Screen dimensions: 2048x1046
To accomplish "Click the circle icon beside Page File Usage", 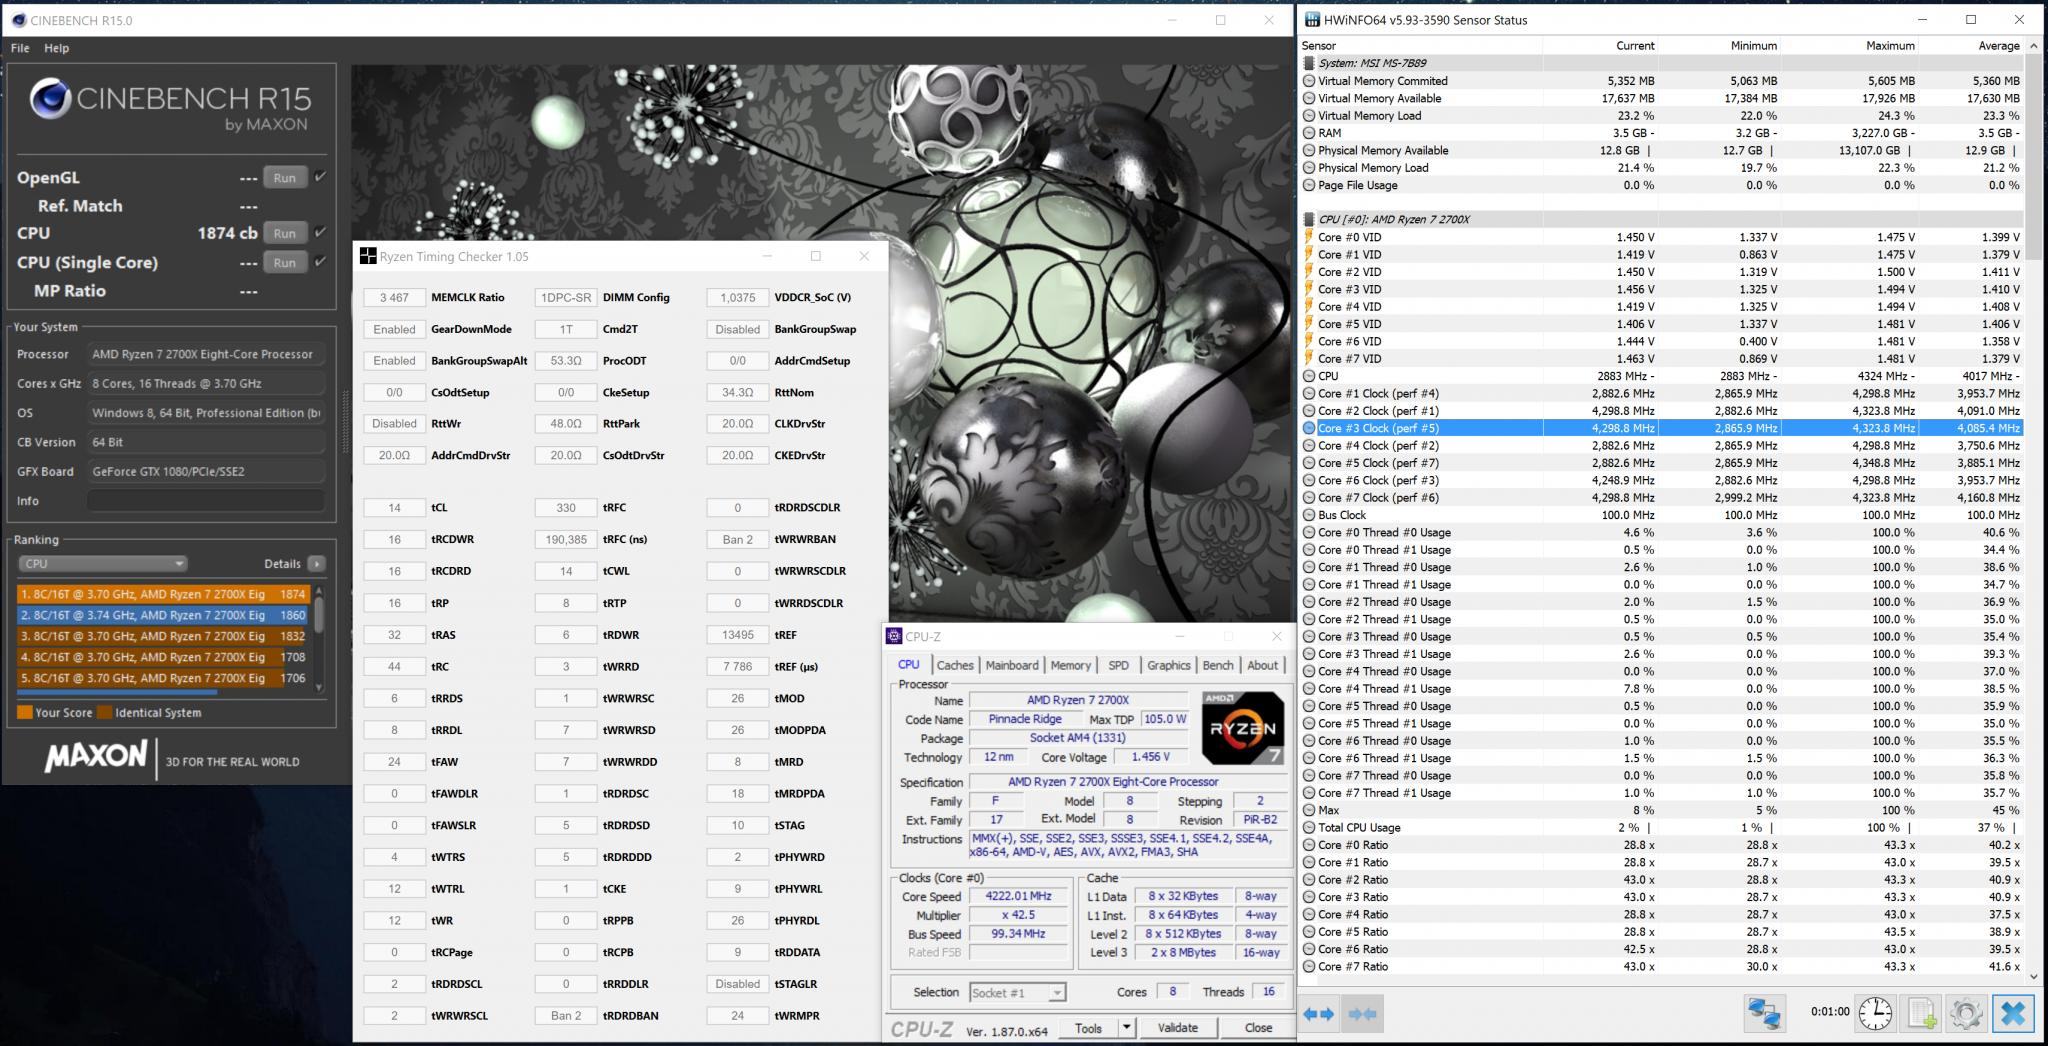I will [1308, 185].
